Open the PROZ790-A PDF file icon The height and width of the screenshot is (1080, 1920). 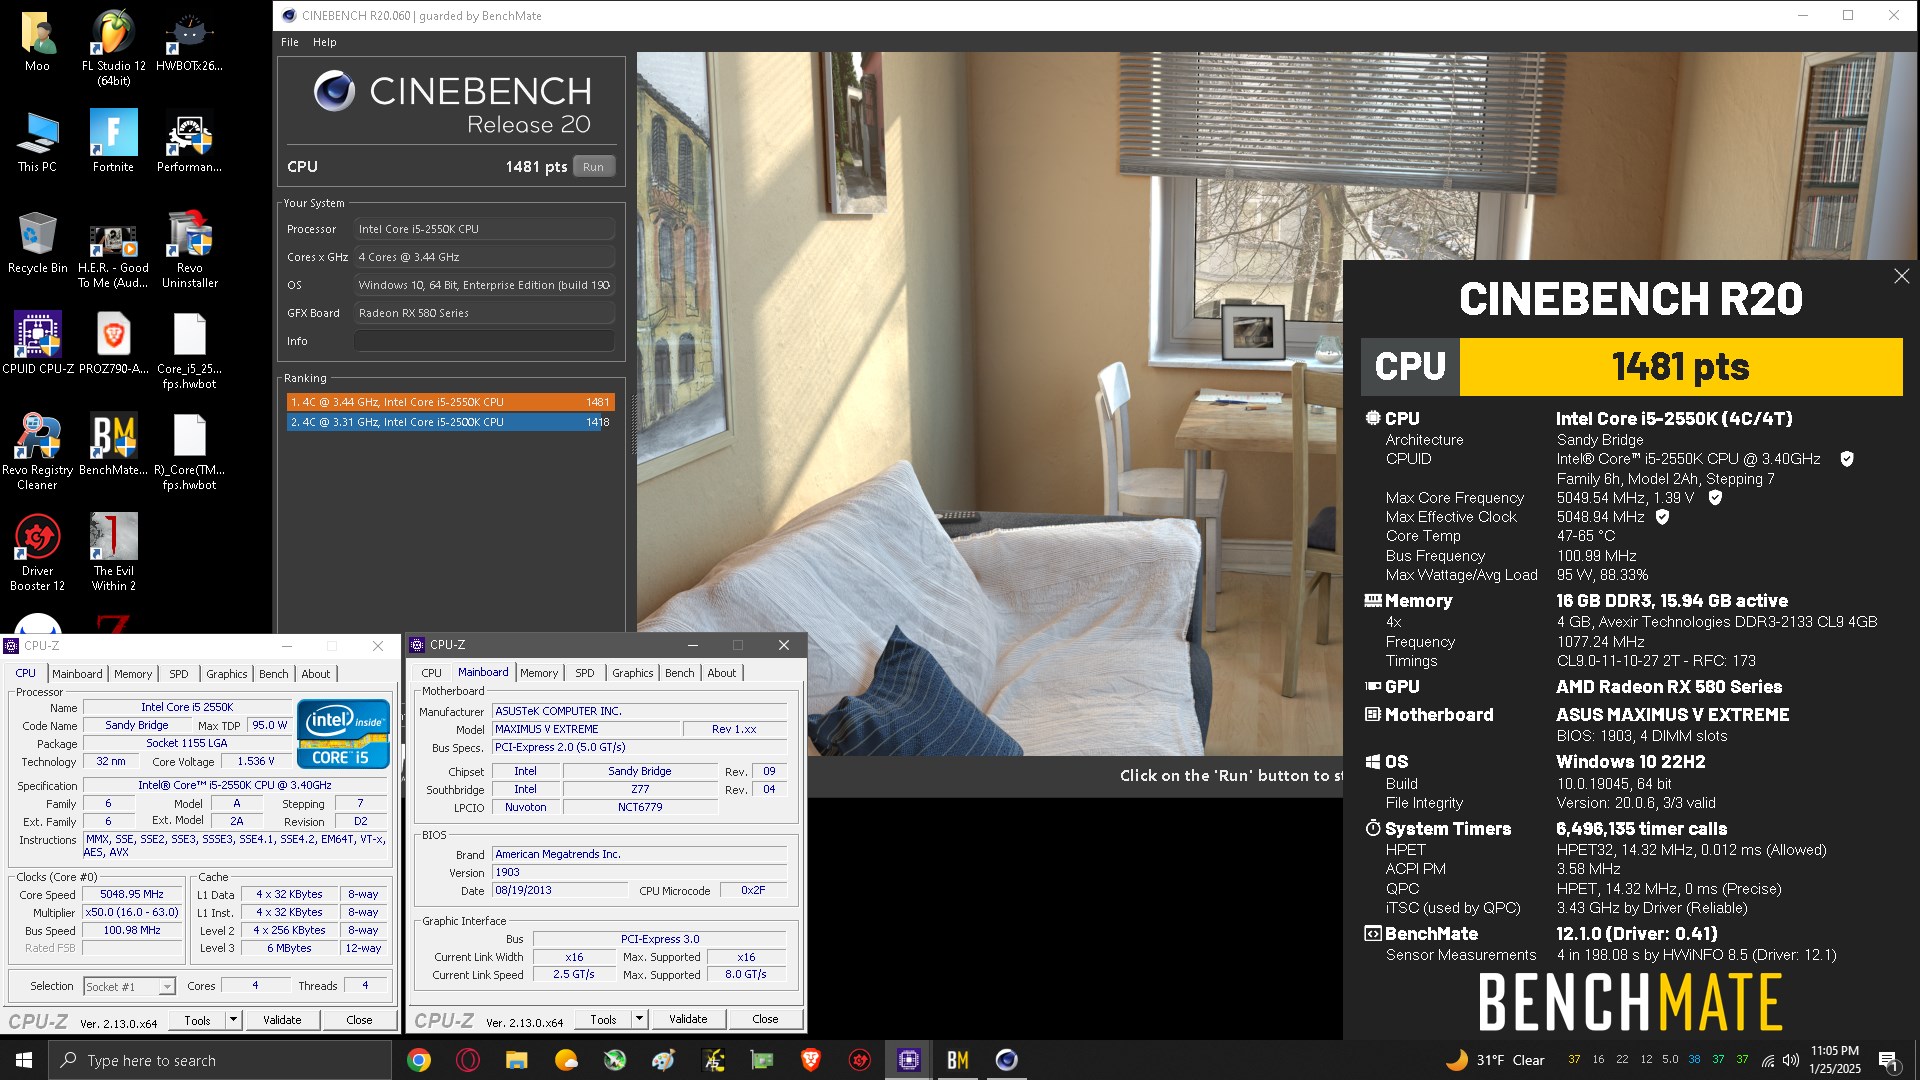click(x=113, y=344)
